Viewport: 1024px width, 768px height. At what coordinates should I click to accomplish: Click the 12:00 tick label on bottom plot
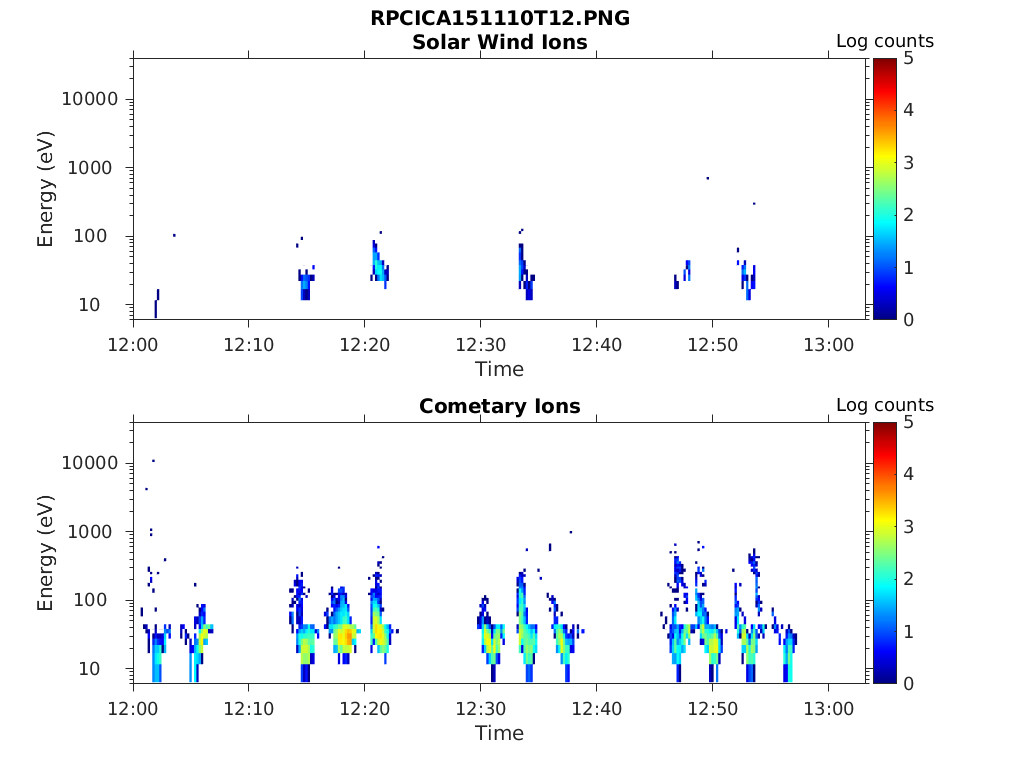coord(133,709)
